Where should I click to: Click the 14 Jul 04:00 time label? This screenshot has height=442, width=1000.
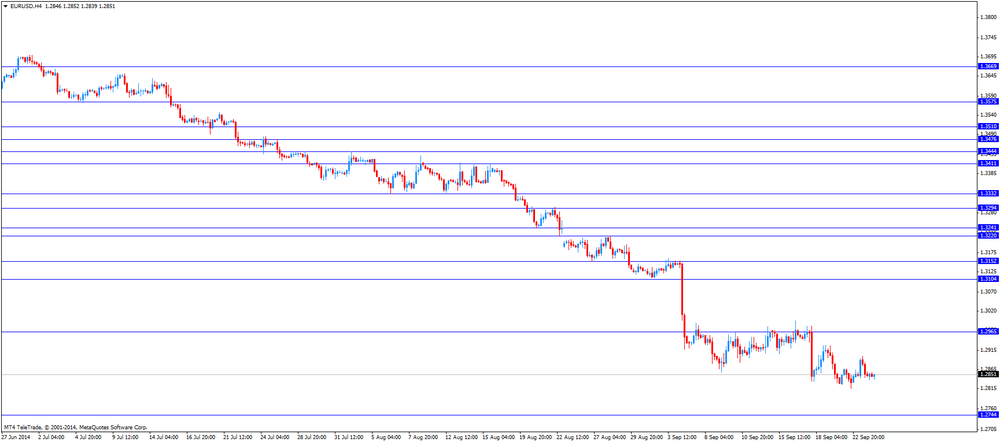click(163, 438)
